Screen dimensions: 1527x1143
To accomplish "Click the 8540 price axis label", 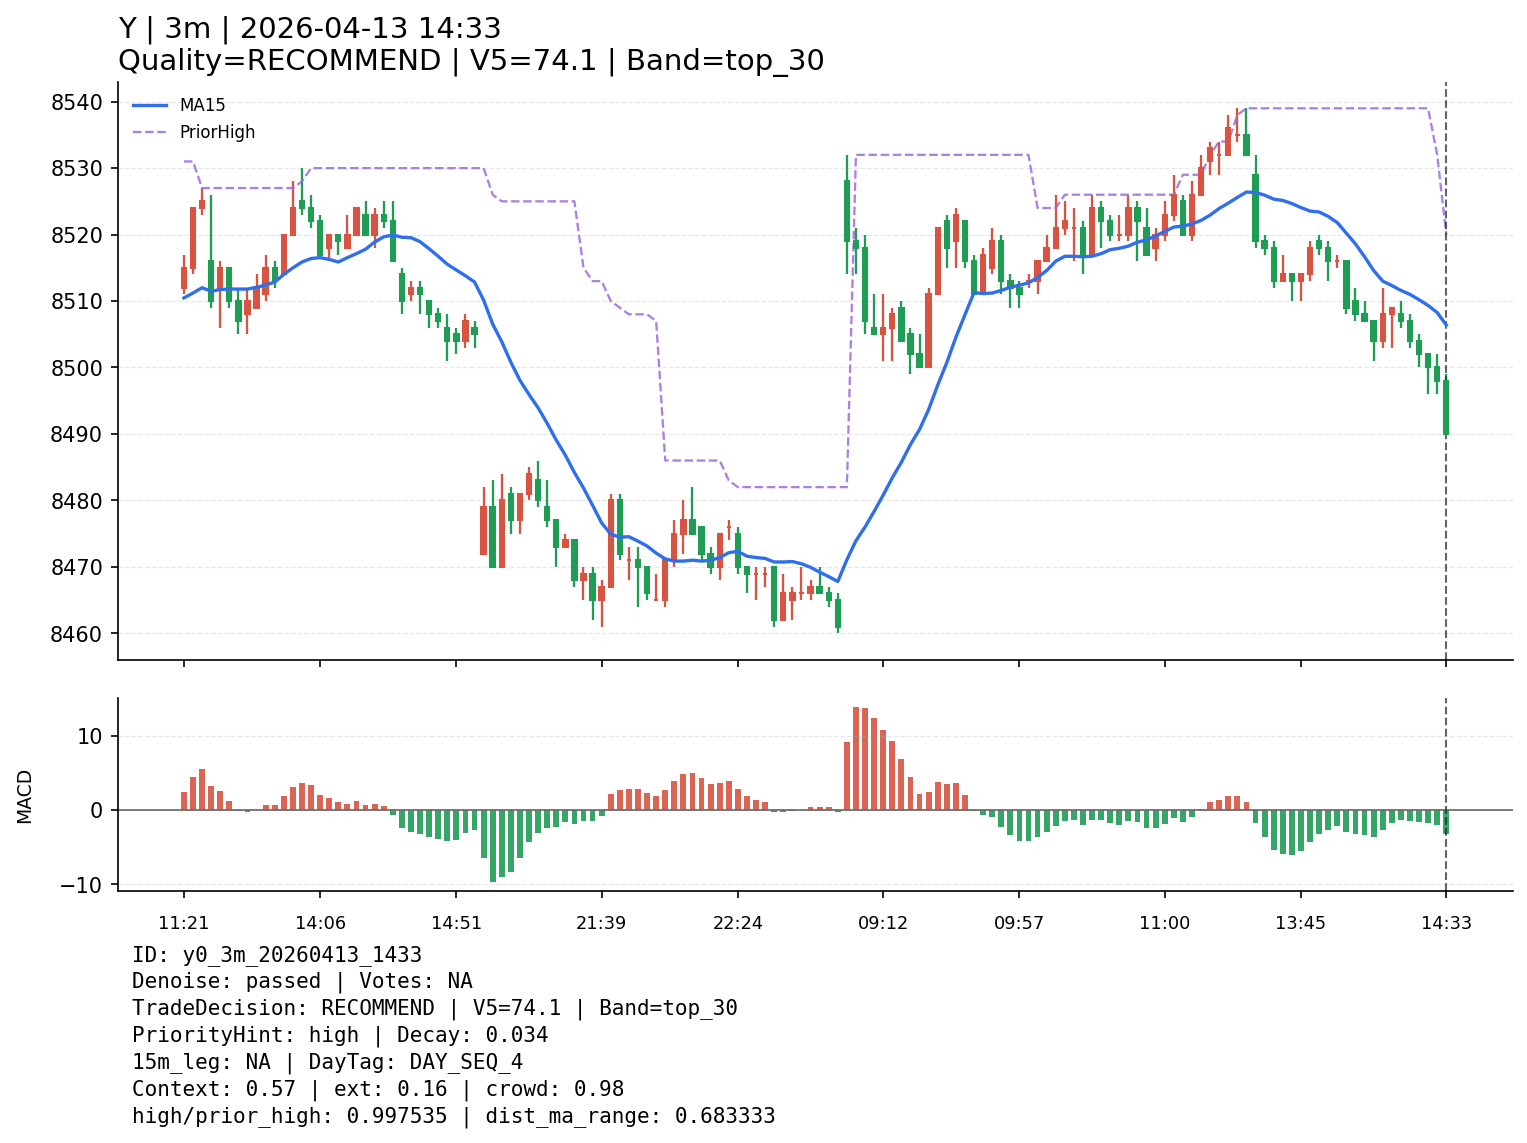I will 77,102.
